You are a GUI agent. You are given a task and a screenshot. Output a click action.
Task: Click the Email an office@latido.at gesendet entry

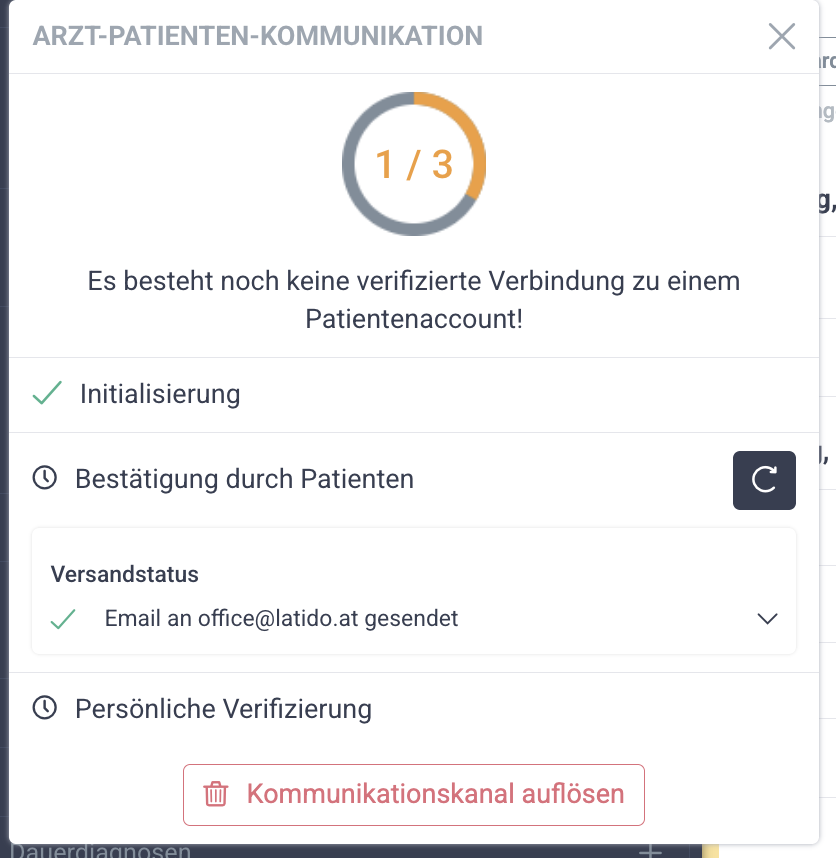(281, 619)
